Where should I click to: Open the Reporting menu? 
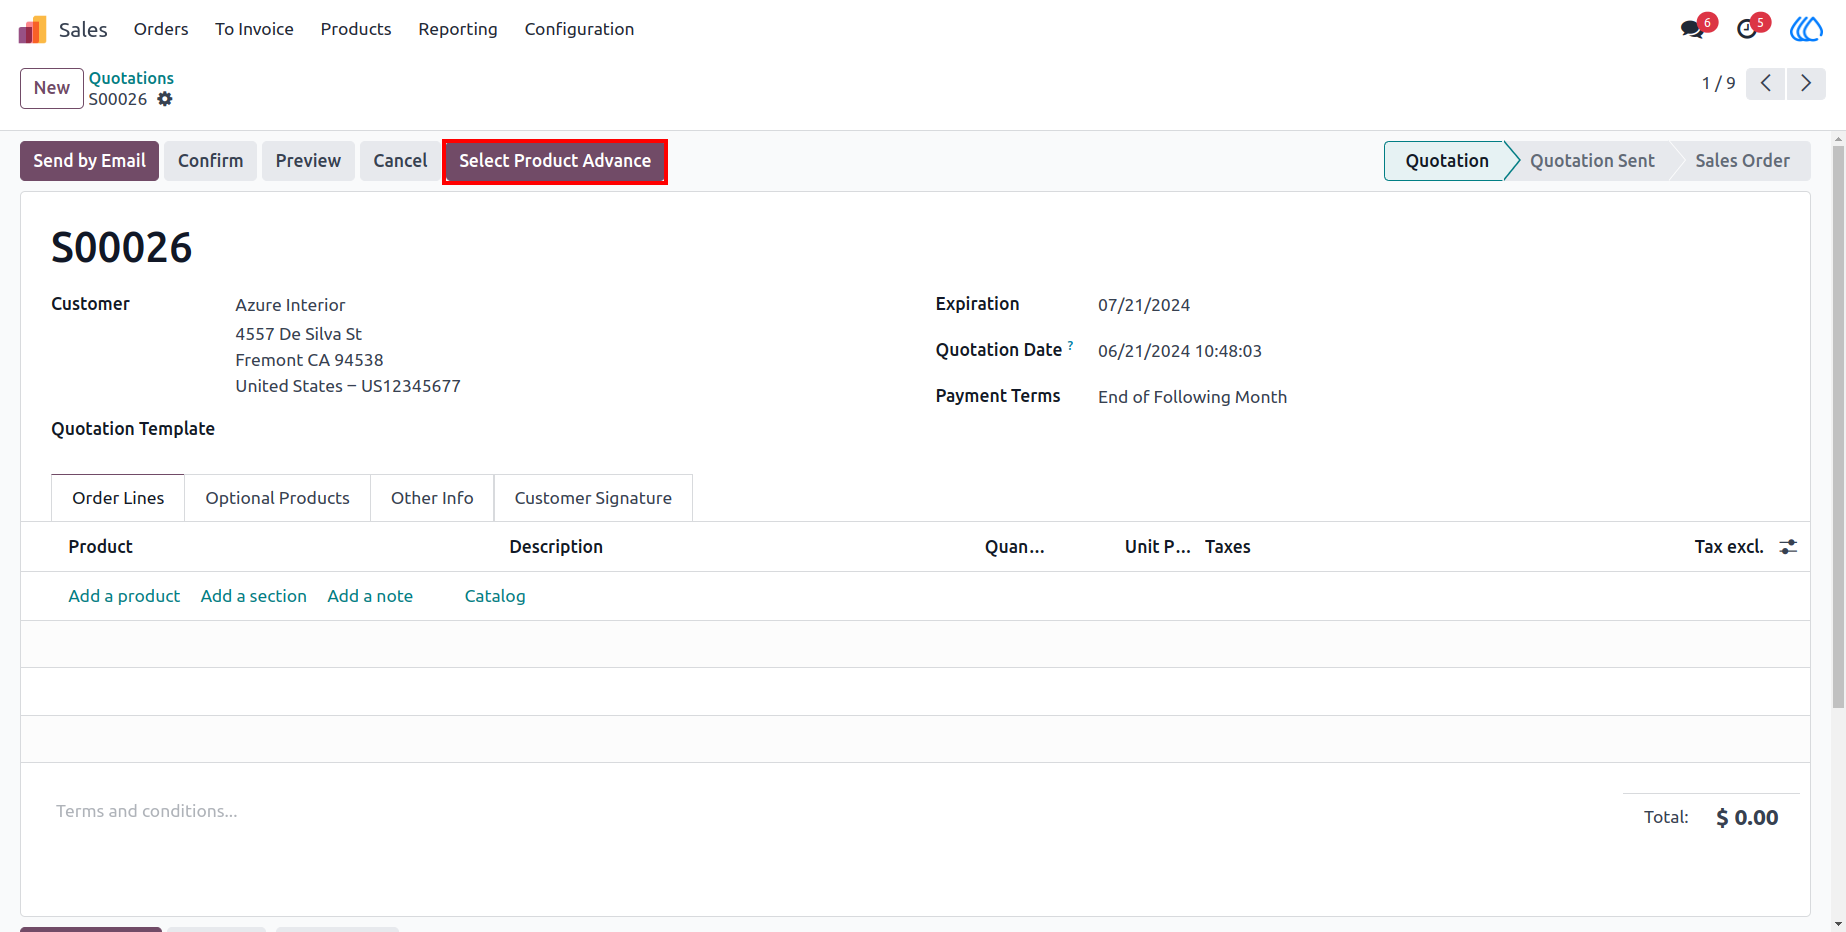(458, 29)
